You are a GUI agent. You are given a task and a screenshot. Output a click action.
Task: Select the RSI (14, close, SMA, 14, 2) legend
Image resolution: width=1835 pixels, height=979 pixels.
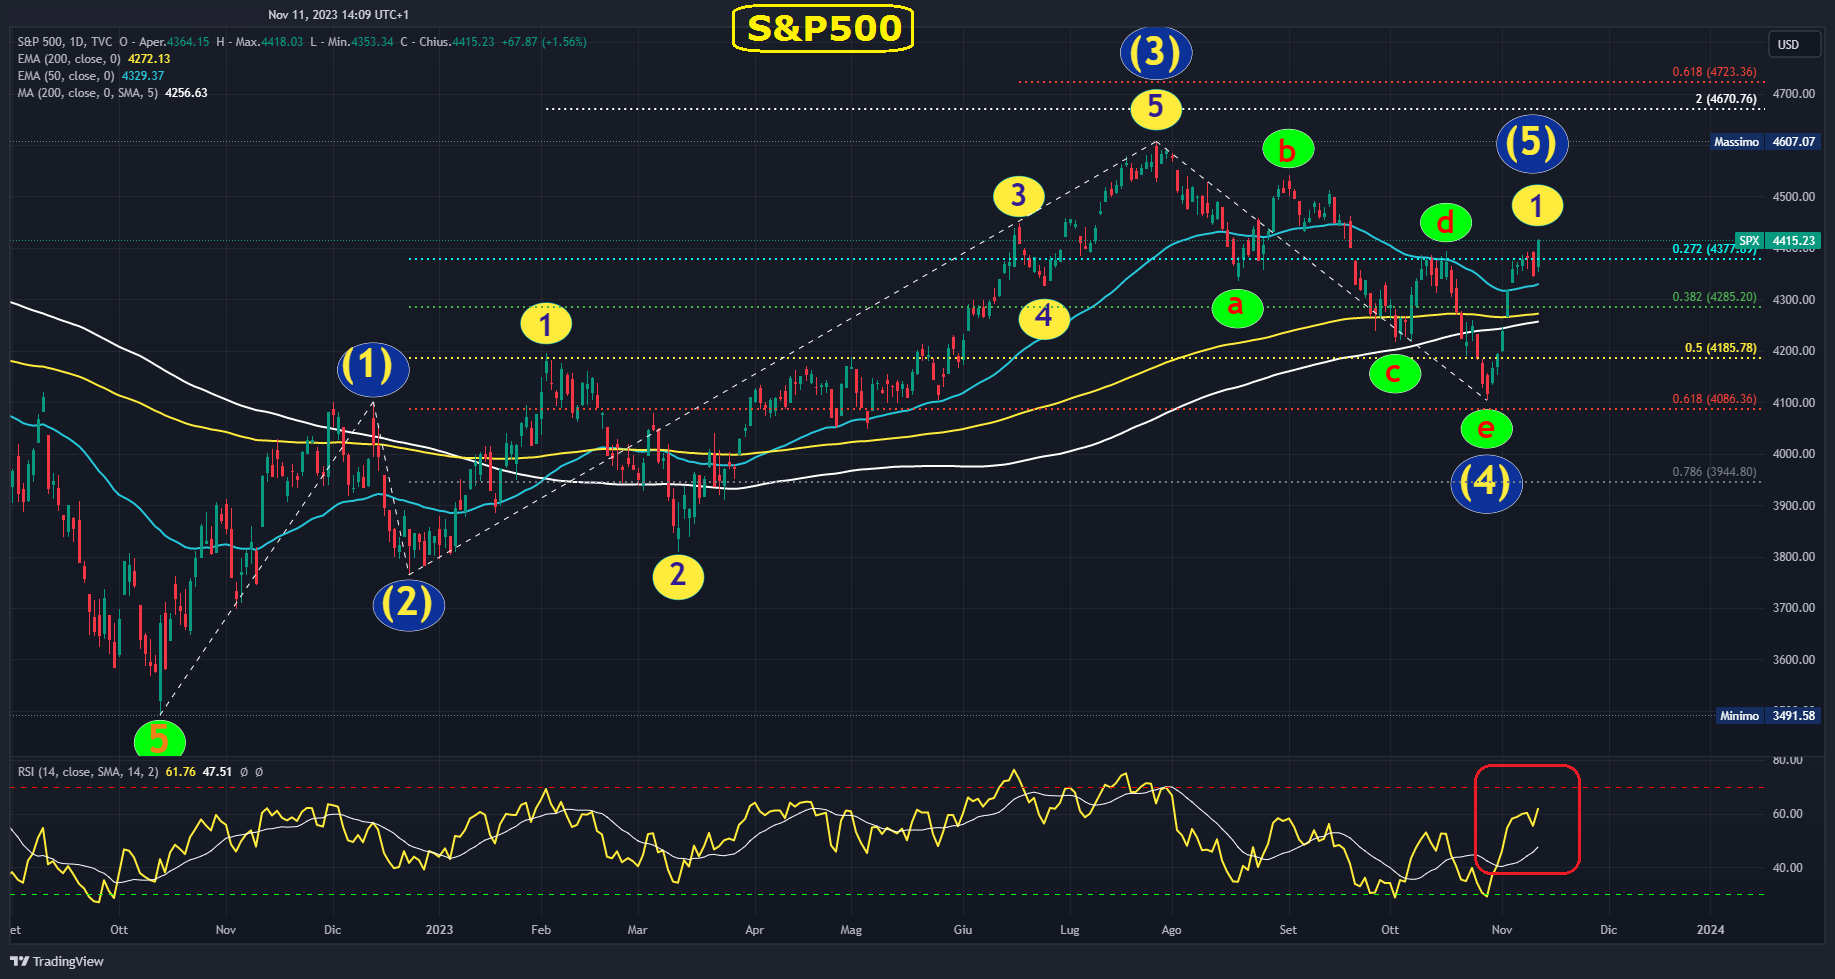pos(88,772)
